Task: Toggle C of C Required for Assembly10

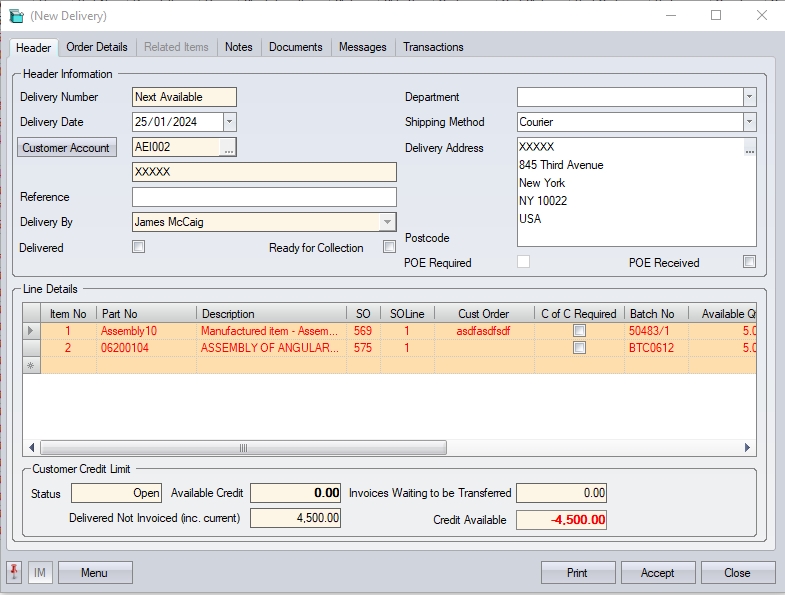Action: (579, 331)
